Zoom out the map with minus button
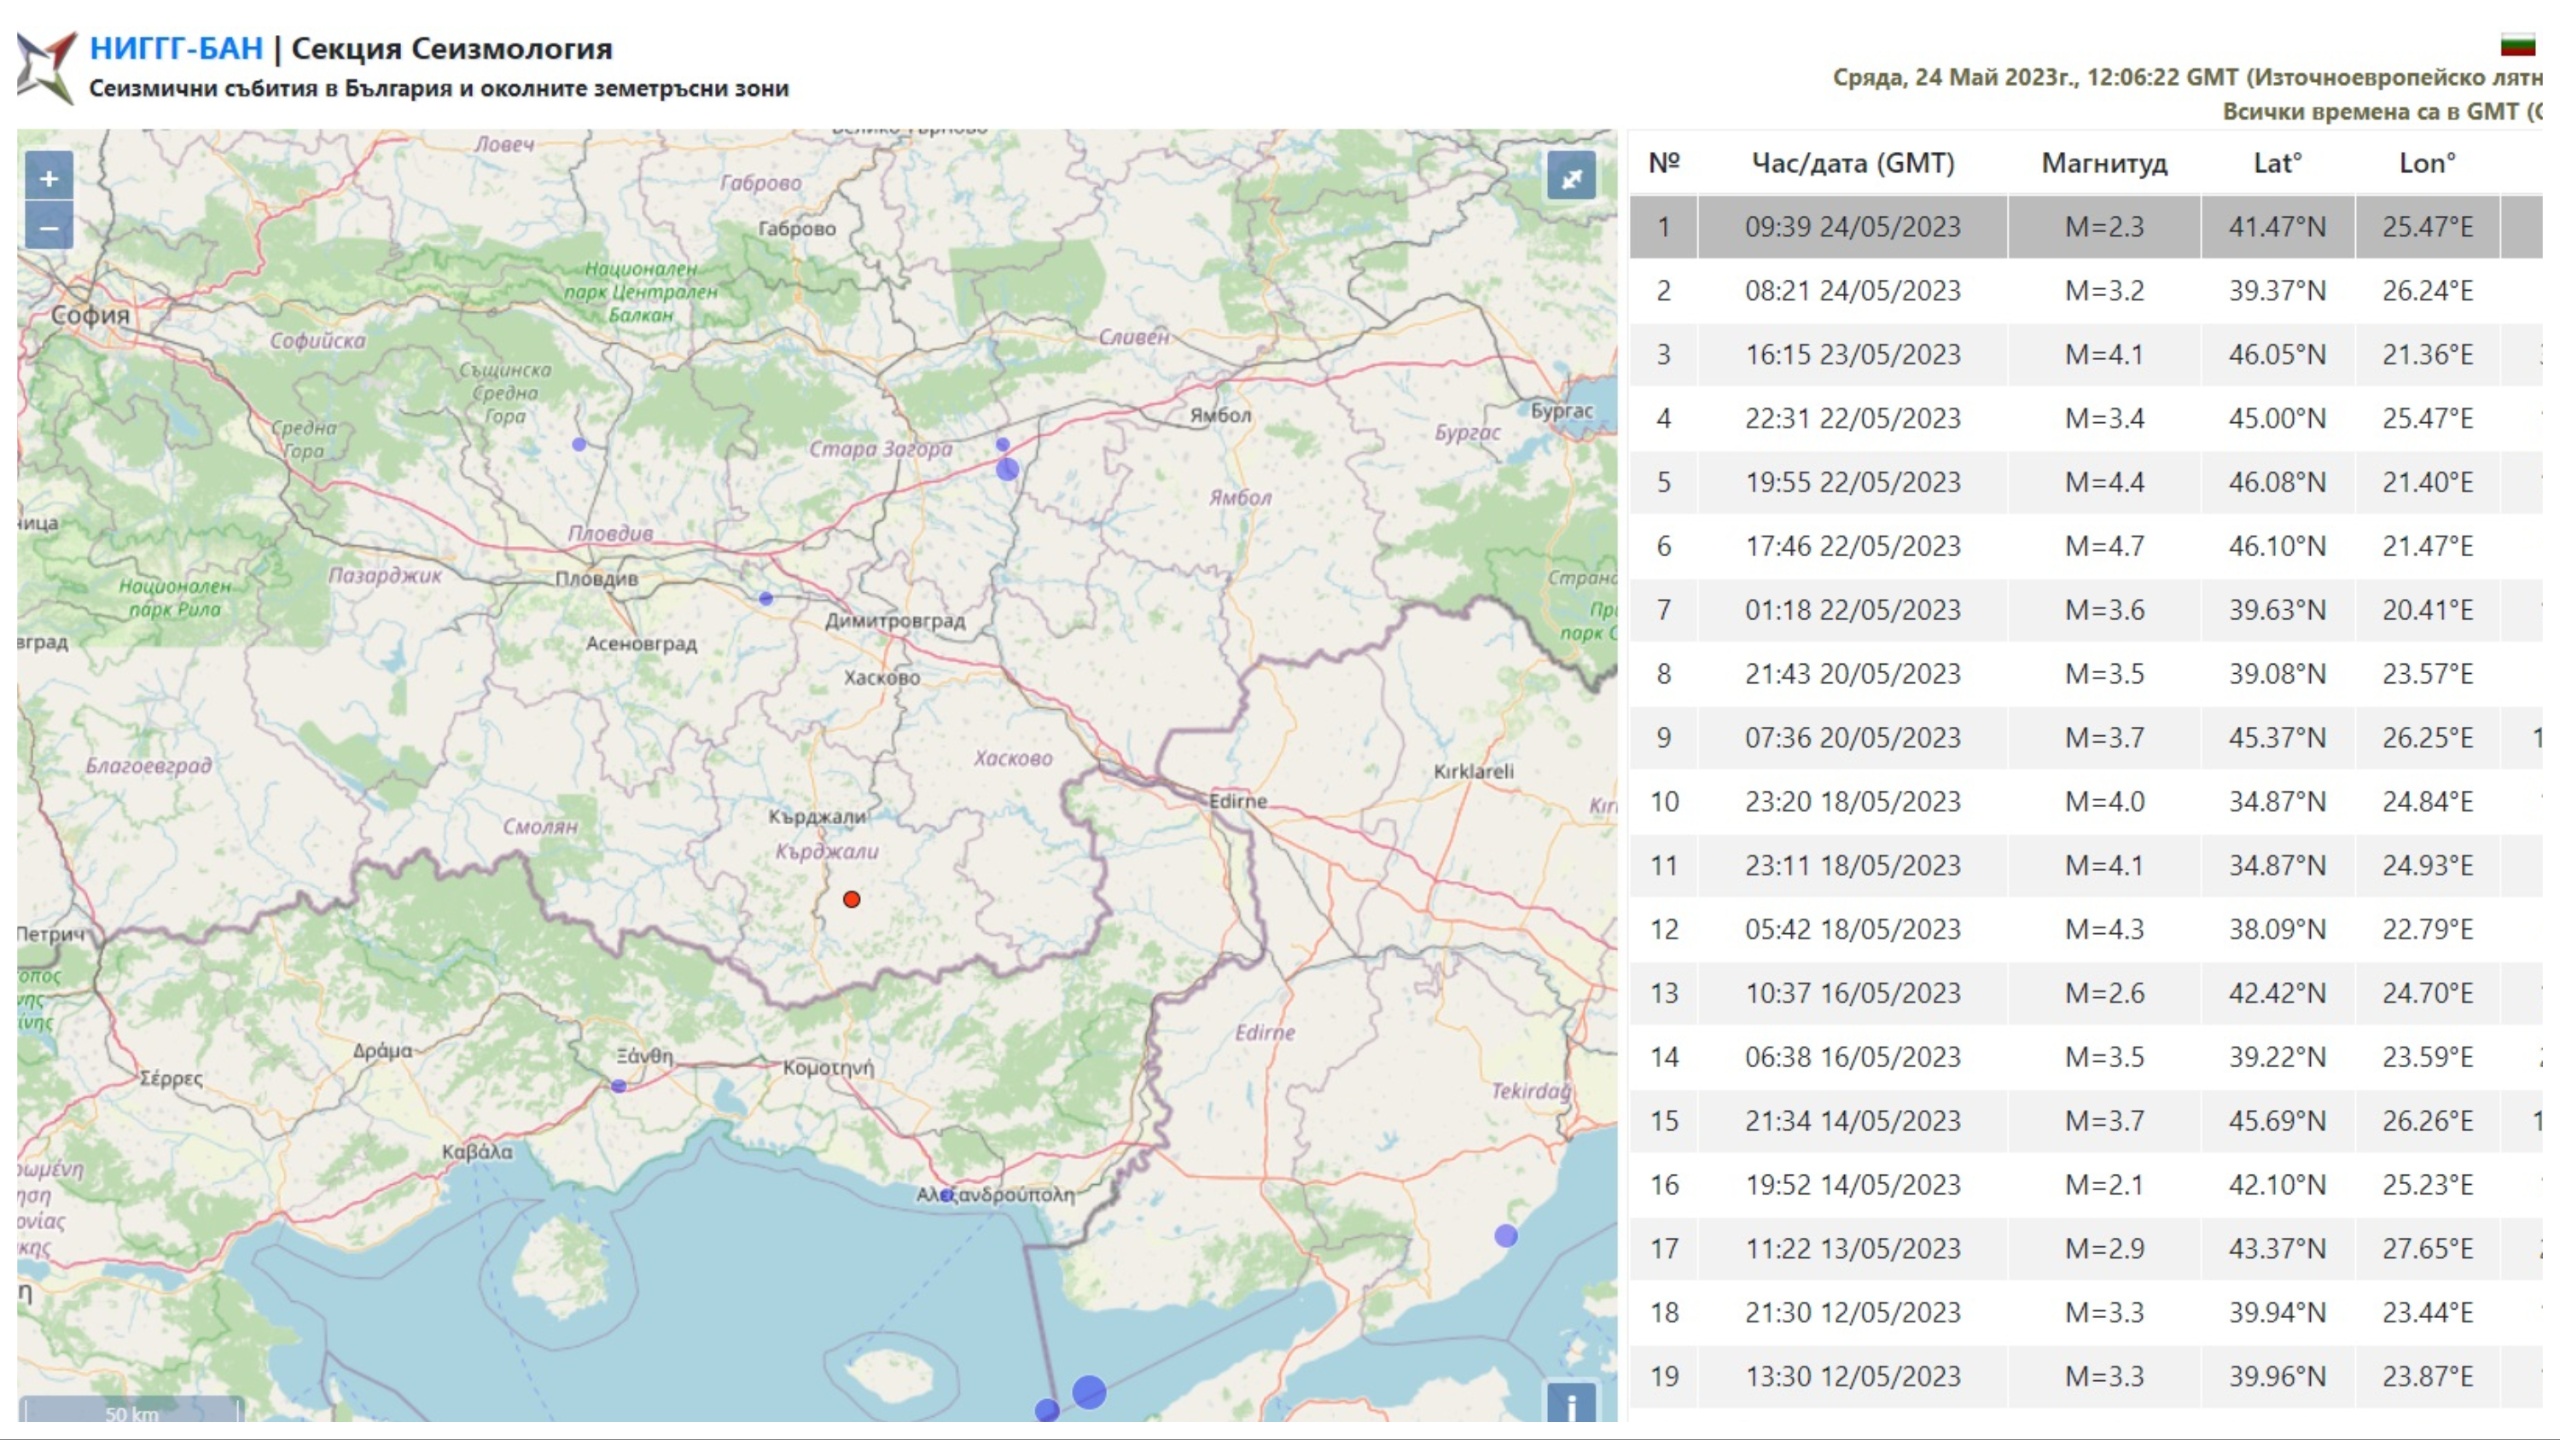 [49, 227]
